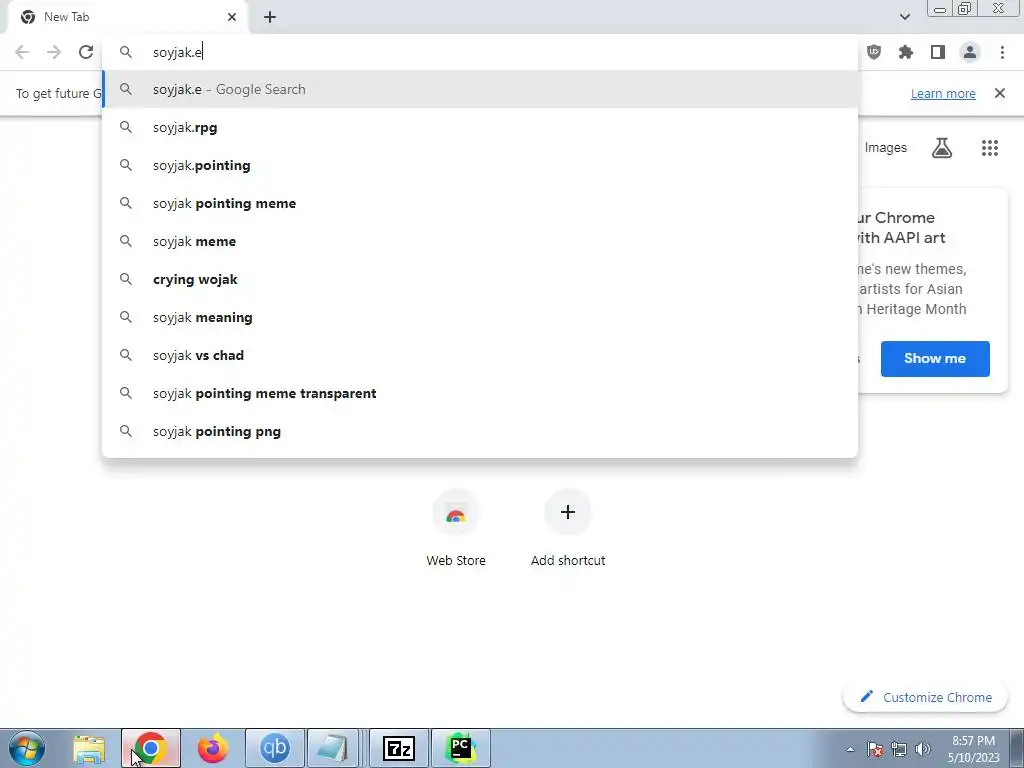Open PyCharm from the taskbar

(461, 748)
